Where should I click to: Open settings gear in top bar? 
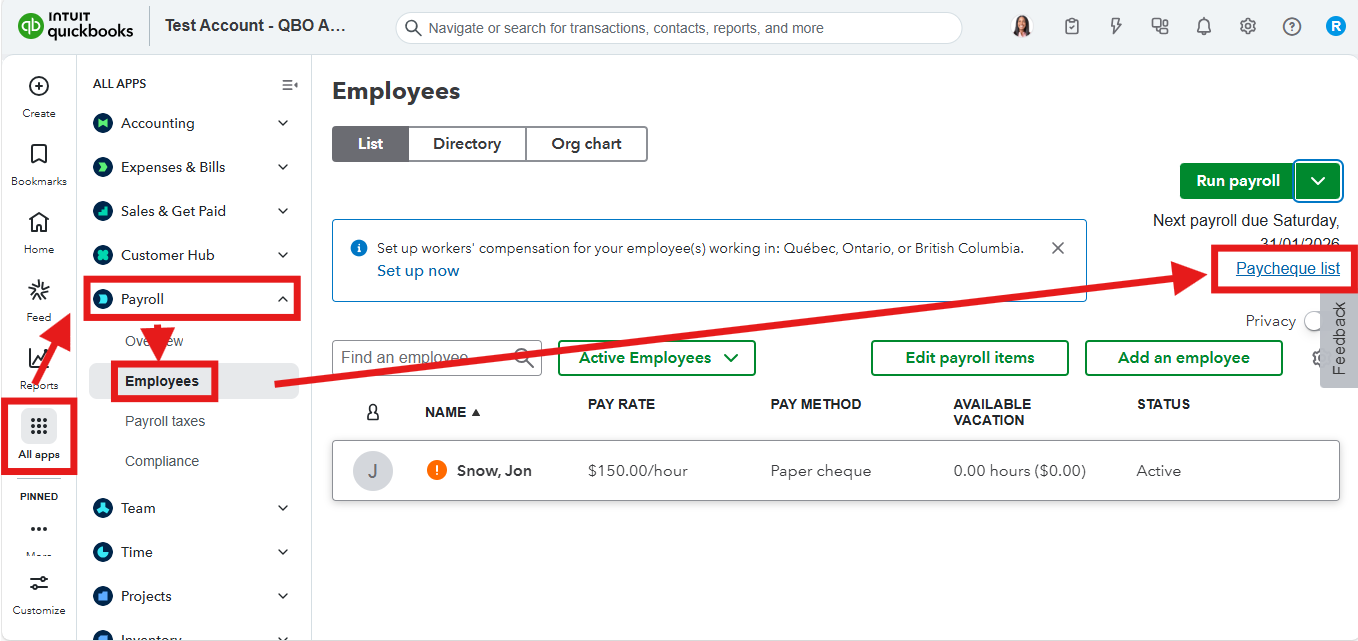(1248, 27)
